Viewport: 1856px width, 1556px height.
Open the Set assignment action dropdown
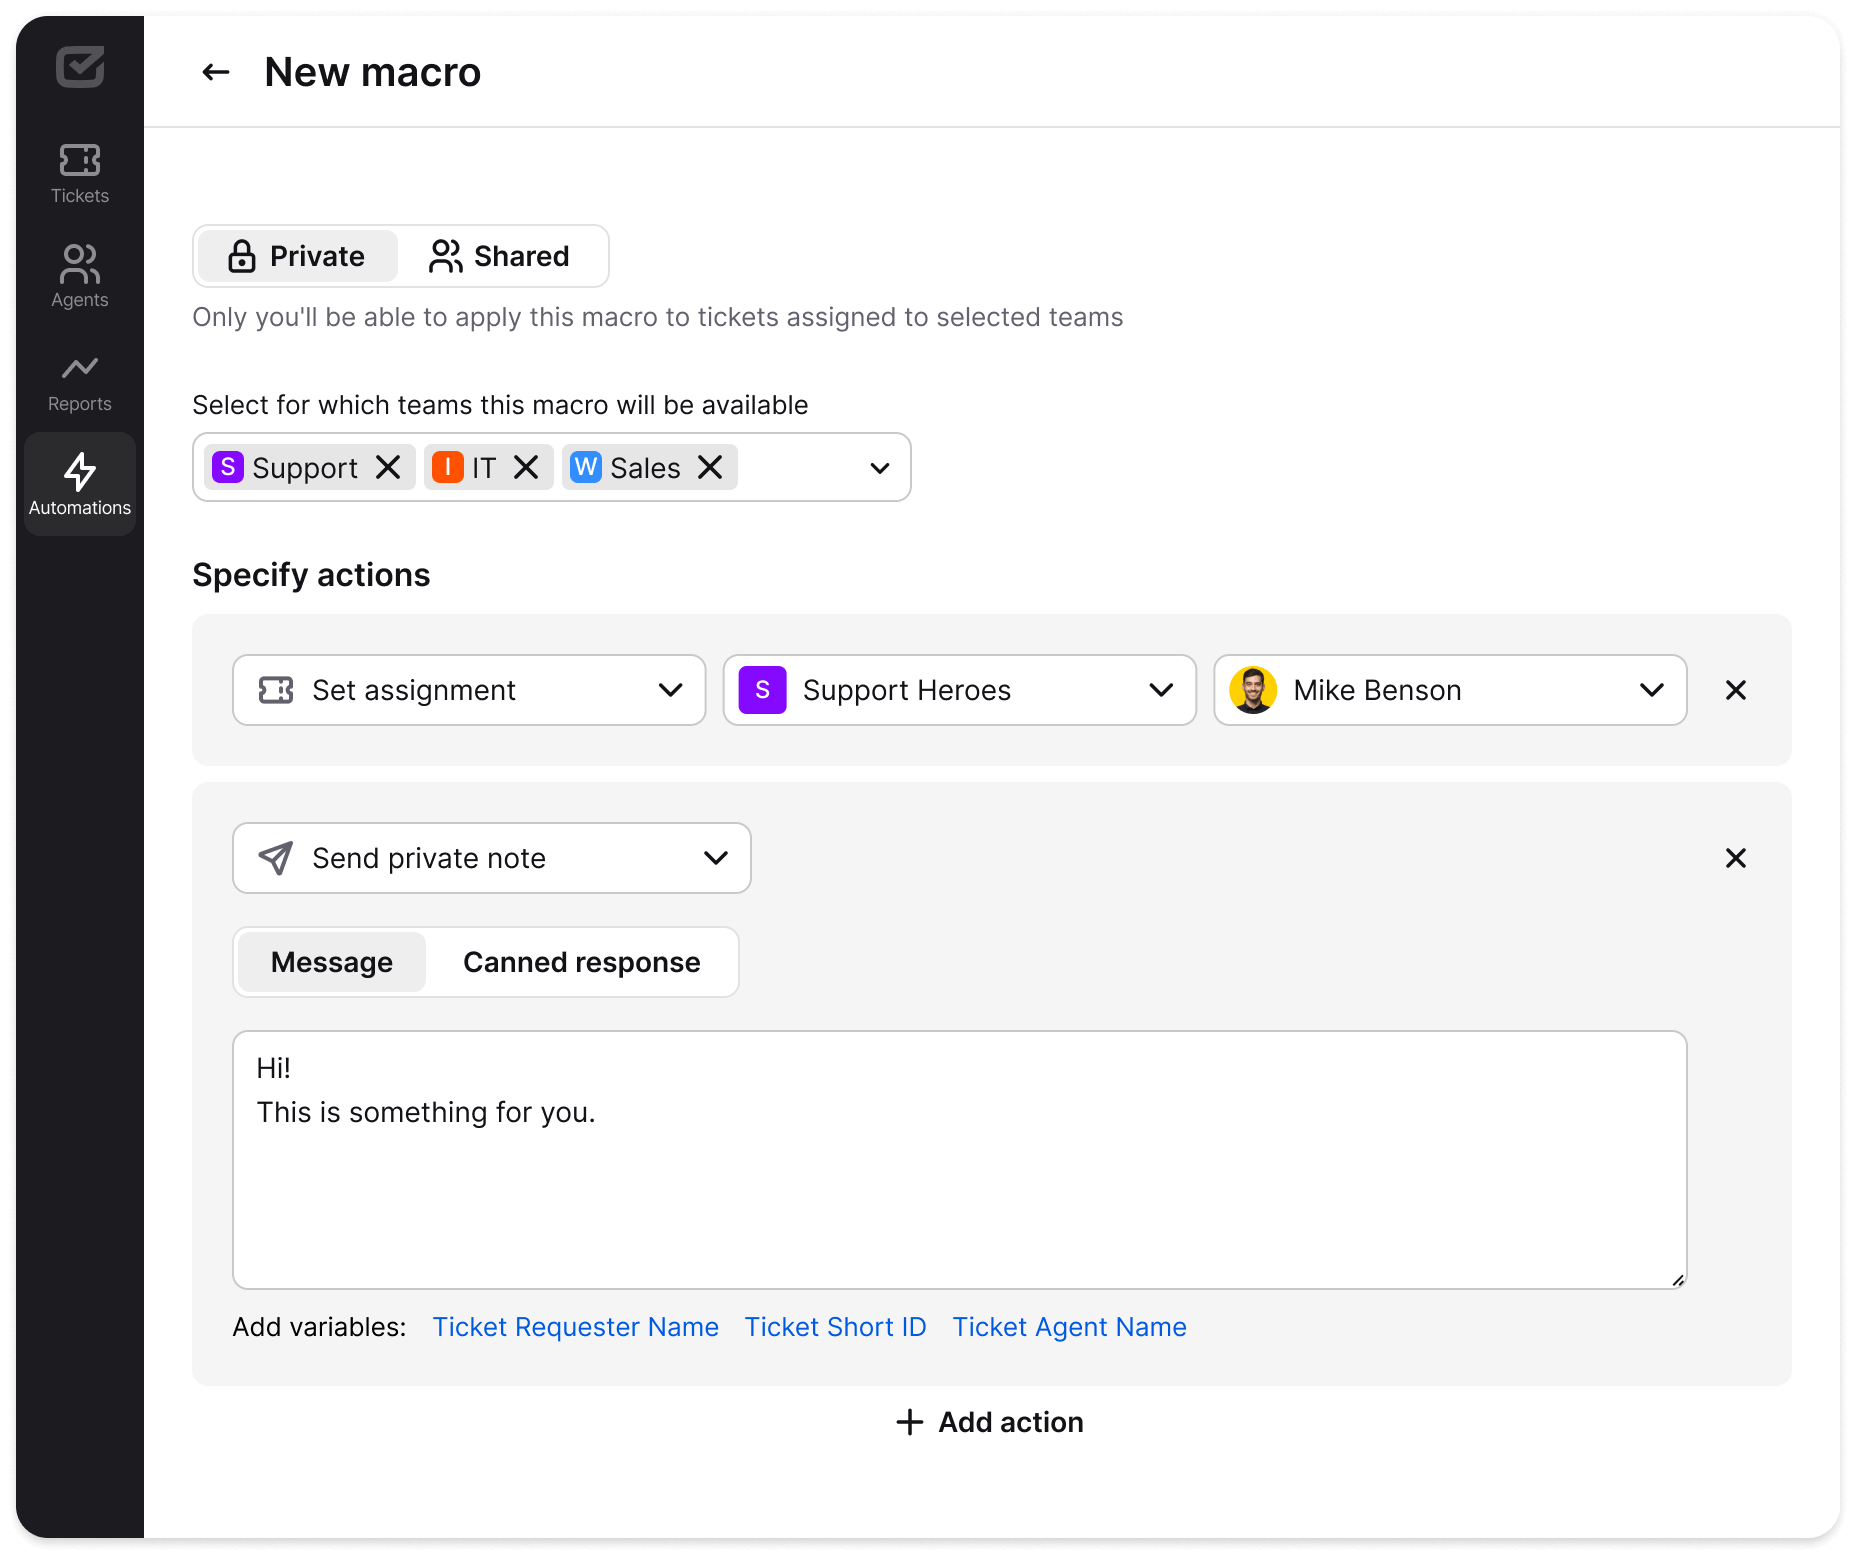coord(469,690)
